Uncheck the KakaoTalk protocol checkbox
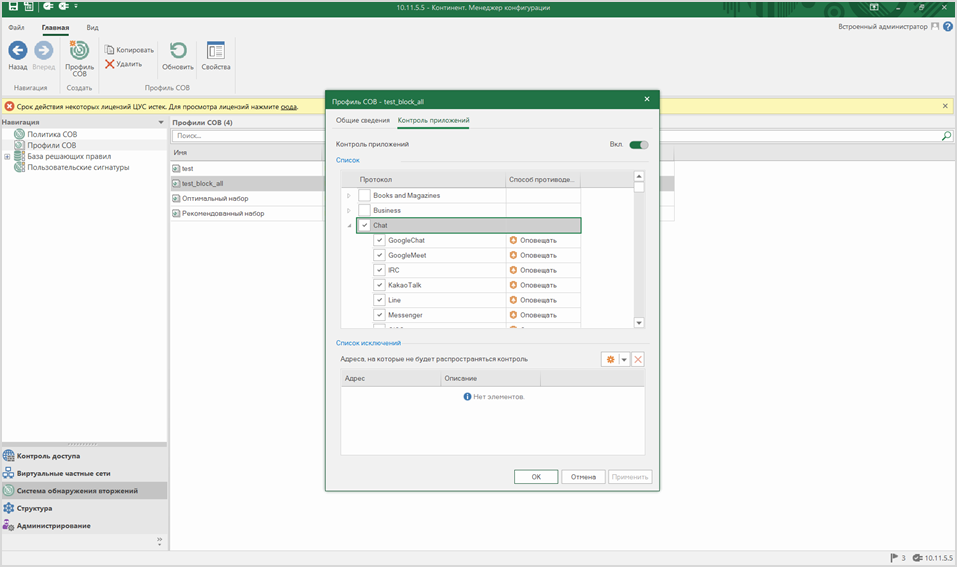957x567 pixels. click(379, 286)
